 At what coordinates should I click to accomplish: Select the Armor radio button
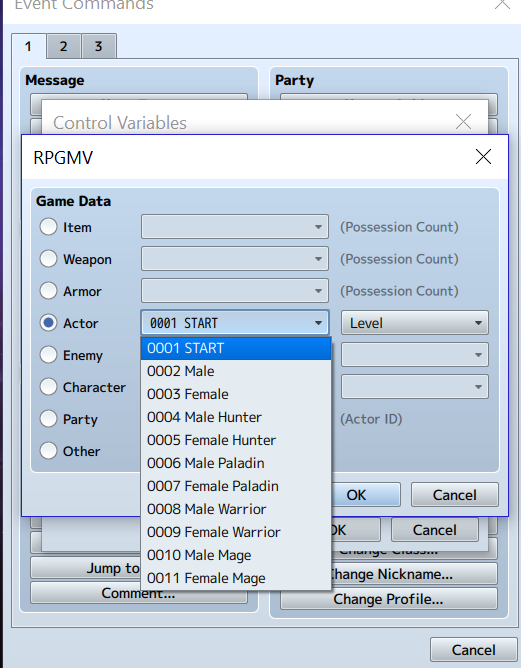(48, 291)
